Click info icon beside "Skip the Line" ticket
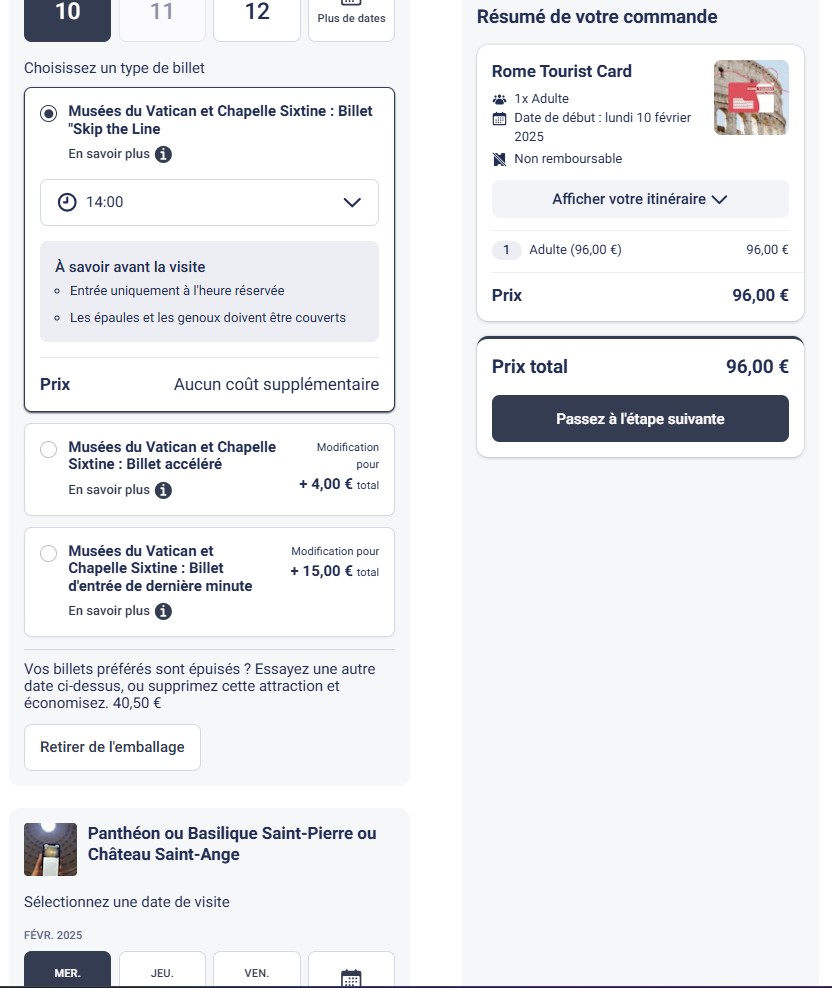Image resolution: width=832 pixels, height=988 pixels. [x=164, y=155]
